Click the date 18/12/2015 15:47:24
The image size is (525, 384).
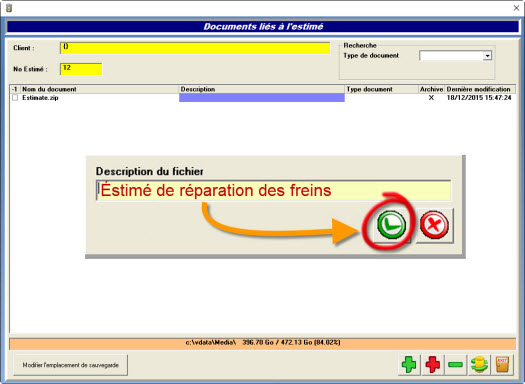(x=479, y=98)
